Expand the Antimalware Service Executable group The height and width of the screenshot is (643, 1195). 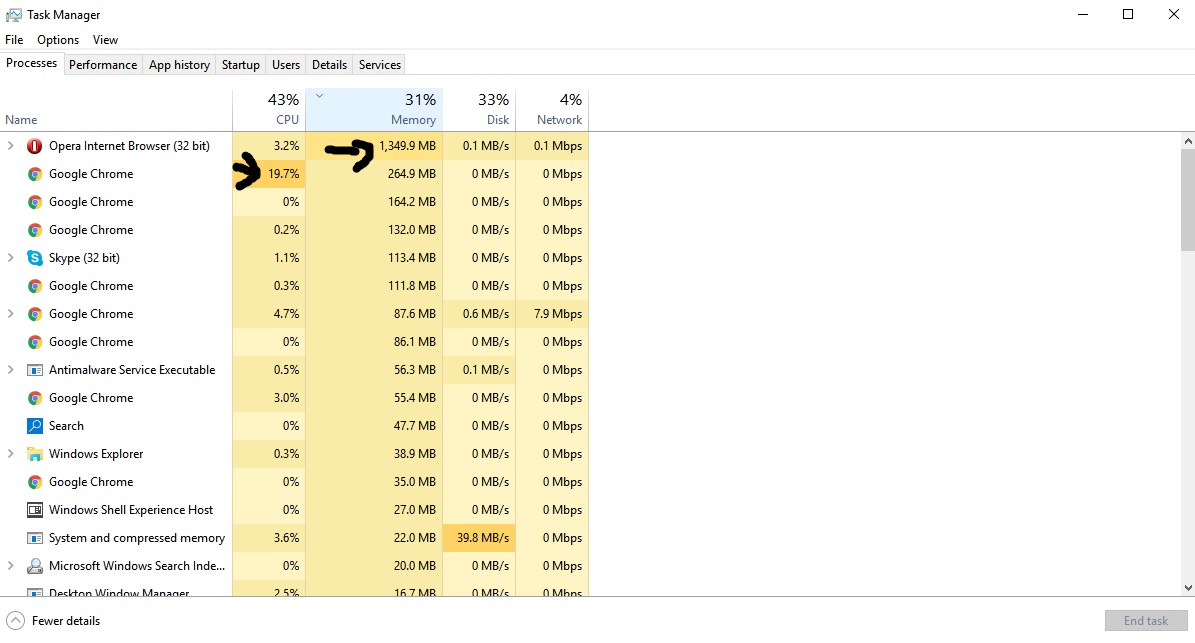point(11,369)
